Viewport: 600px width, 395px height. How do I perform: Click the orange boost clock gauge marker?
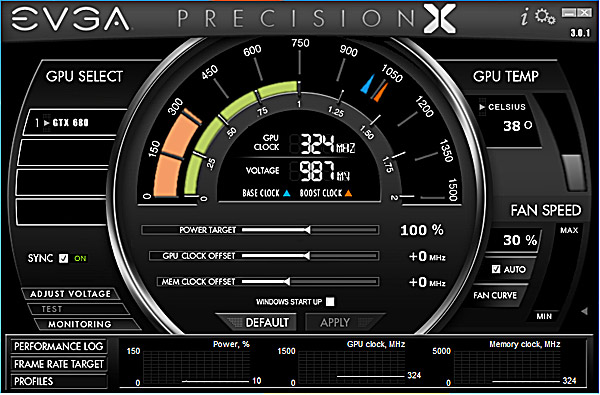[x=381, y=92]
